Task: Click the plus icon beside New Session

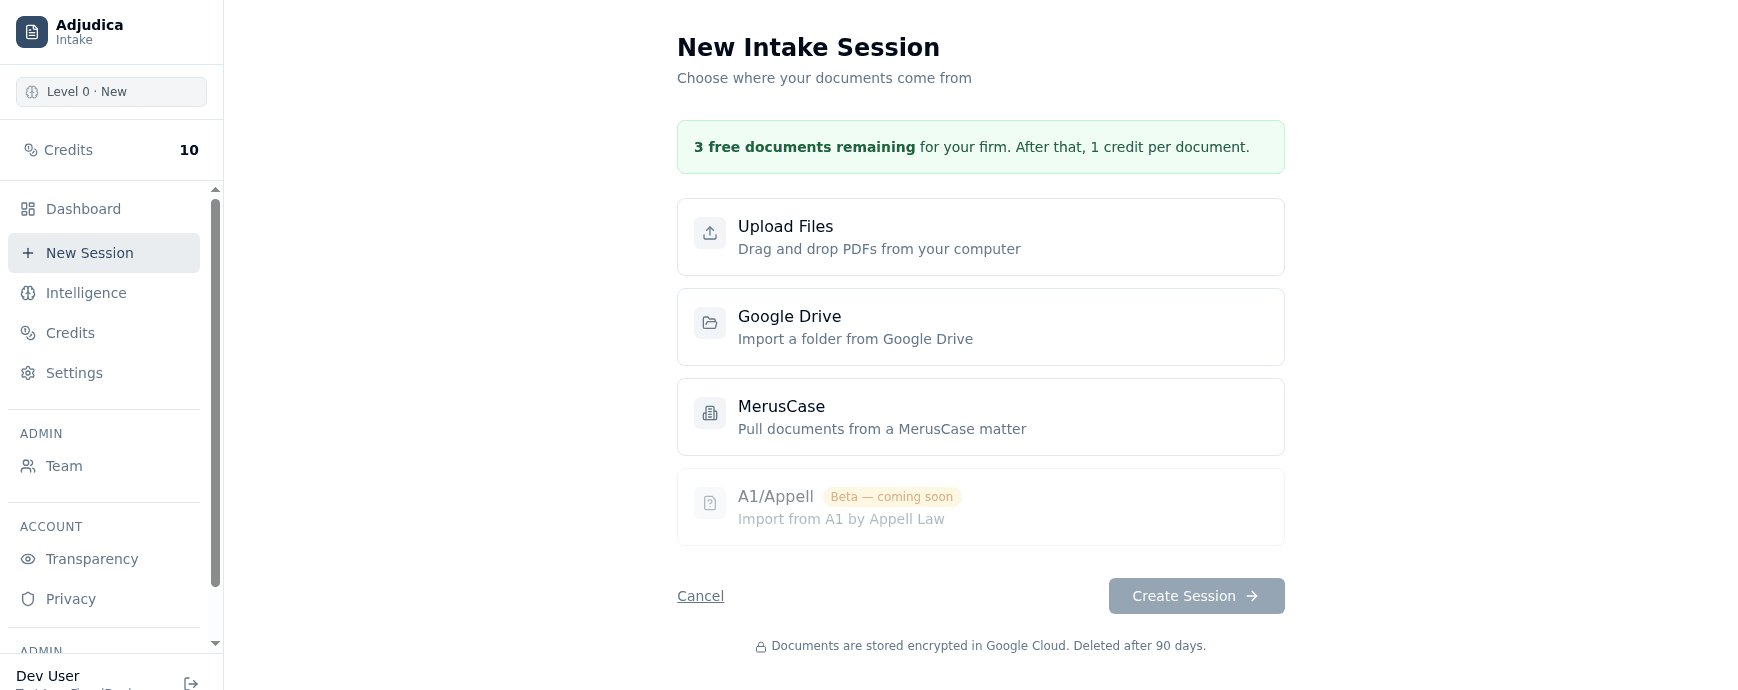Action: (x=28, y=253)
